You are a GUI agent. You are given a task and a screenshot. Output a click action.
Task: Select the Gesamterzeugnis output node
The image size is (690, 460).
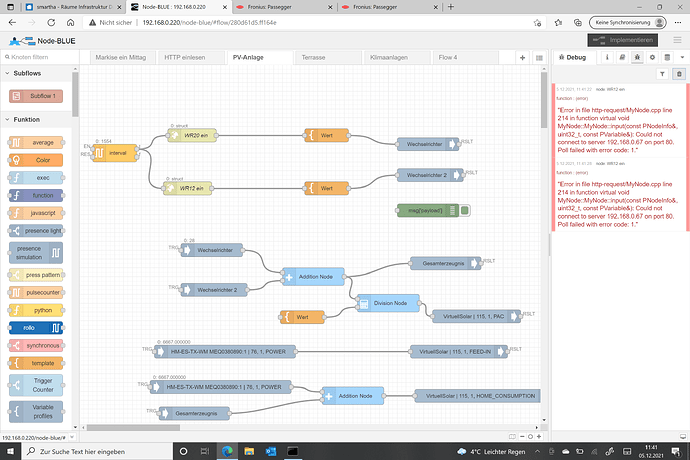click(444, 262)
